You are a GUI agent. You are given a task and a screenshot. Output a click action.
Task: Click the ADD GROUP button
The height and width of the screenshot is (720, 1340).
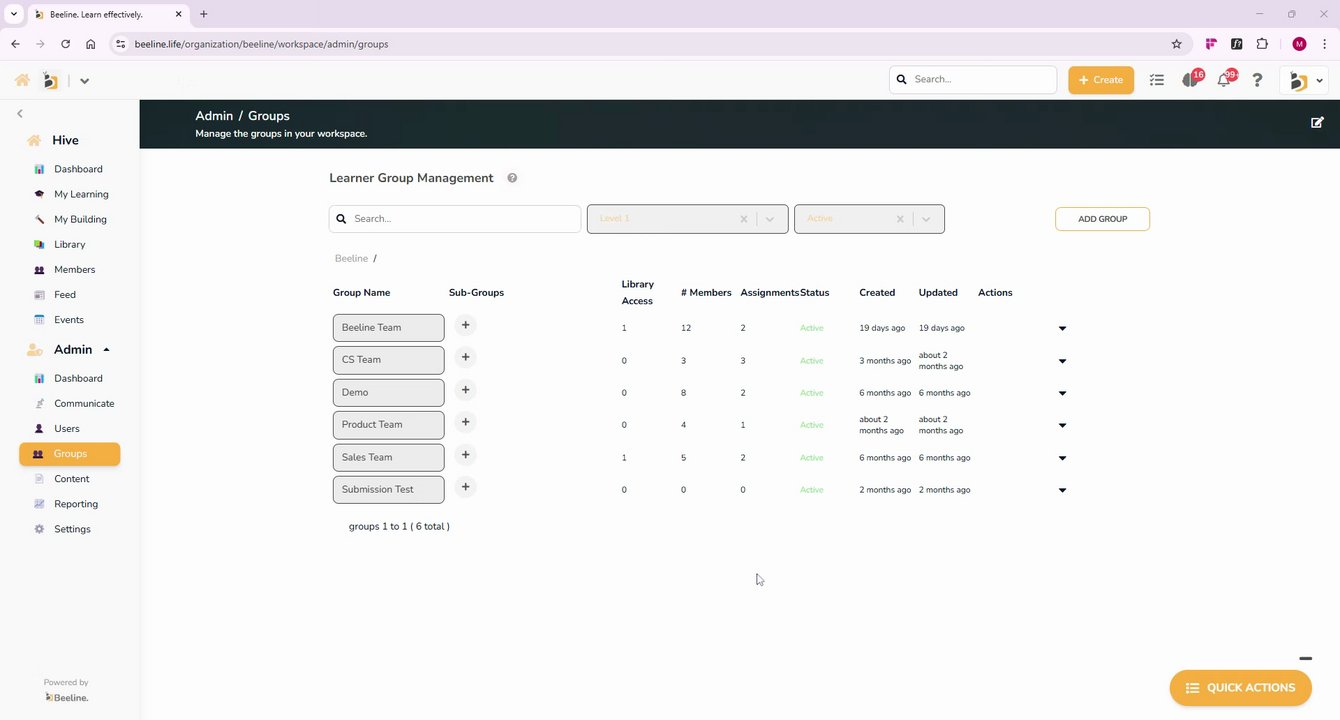click(1102, 219)
